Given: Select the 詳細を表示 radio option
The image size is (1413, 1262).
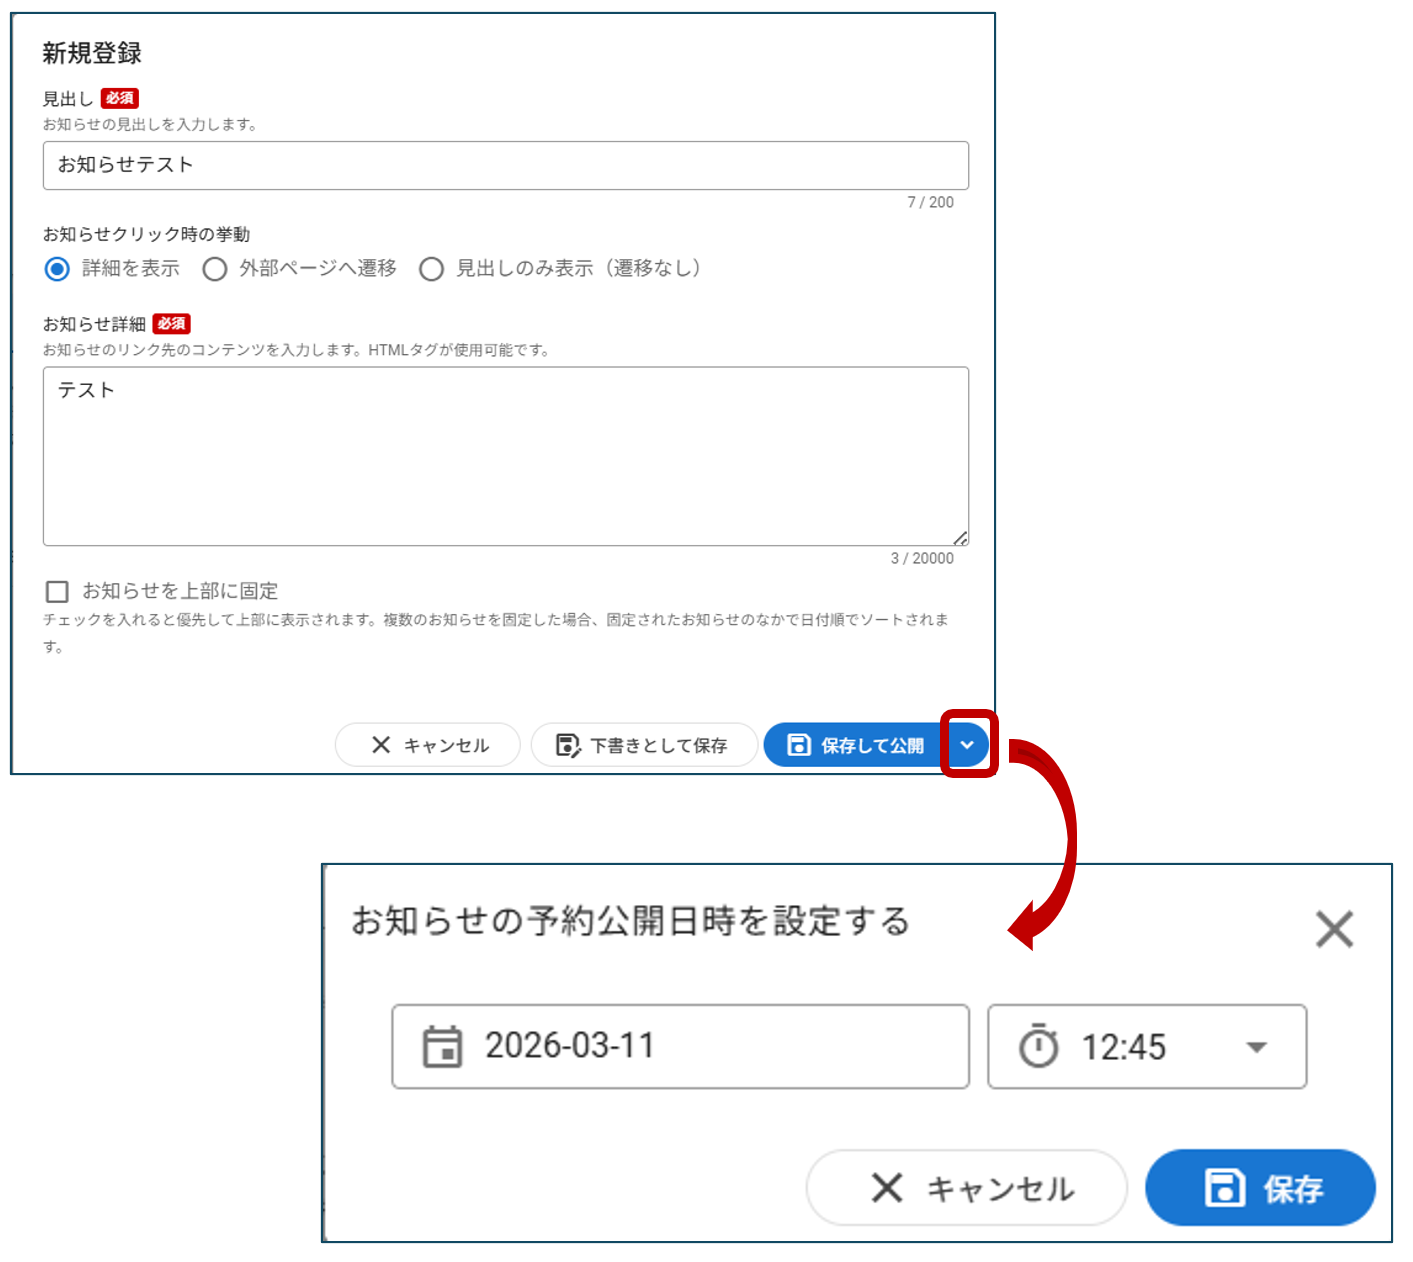Looking at the screenshot, I should click(58, 269).
